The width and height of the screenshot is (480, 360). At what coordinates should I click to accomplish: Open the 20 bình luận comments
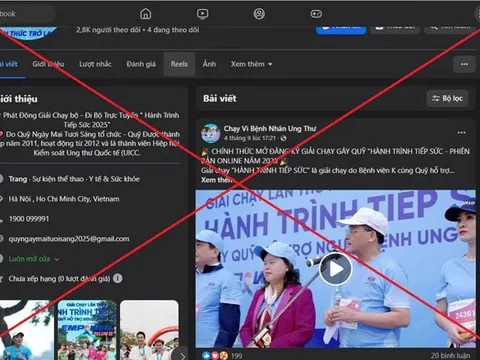[450, 355]
